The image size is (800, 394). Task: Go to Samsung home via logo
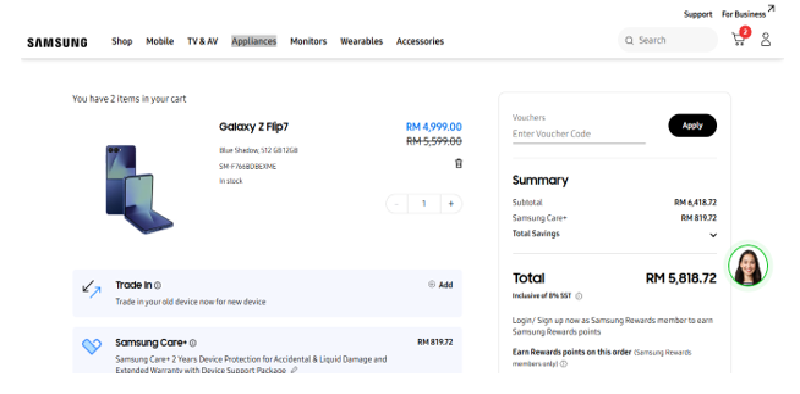click(57, 42)
